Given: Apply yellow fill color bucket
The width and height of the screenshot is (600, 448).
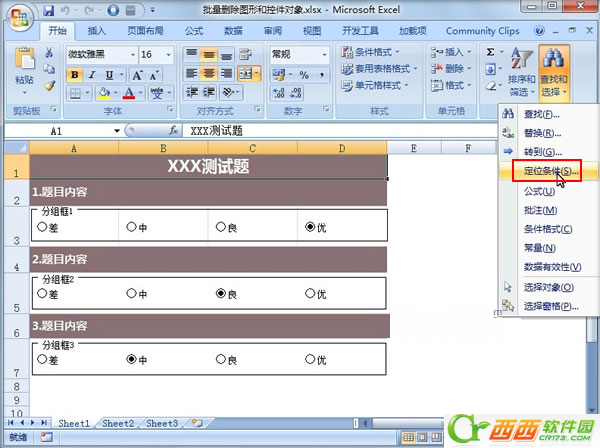Looking at the screenshot, I should [x=104, y=93].
